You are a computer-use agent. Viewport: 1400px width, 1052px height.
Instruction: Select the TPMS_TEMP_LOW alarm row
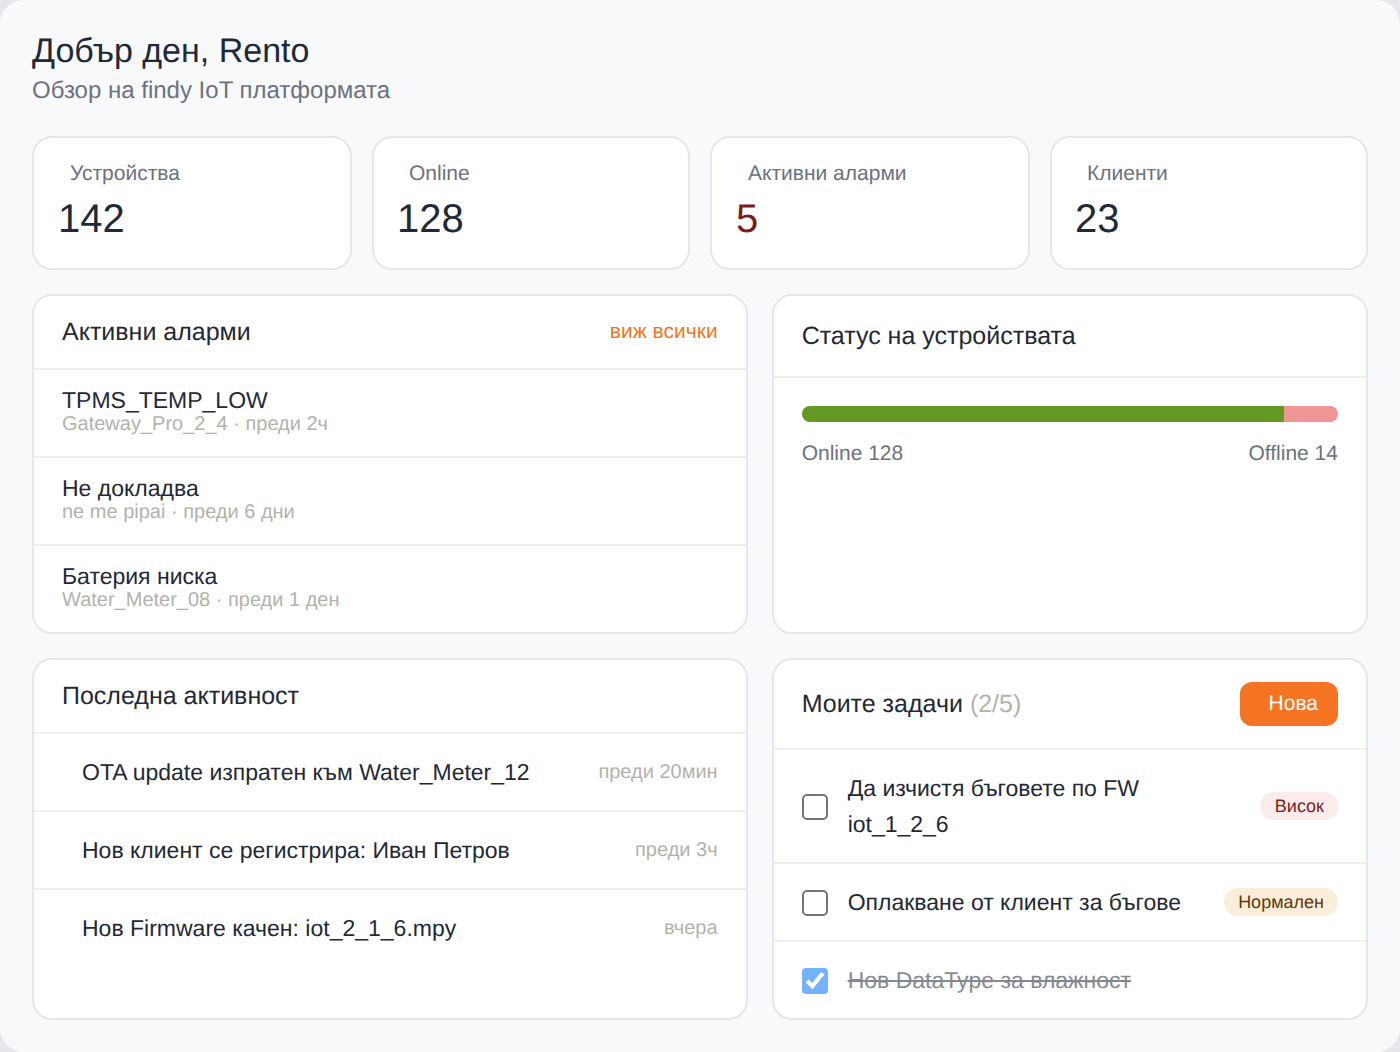[390, 413]
